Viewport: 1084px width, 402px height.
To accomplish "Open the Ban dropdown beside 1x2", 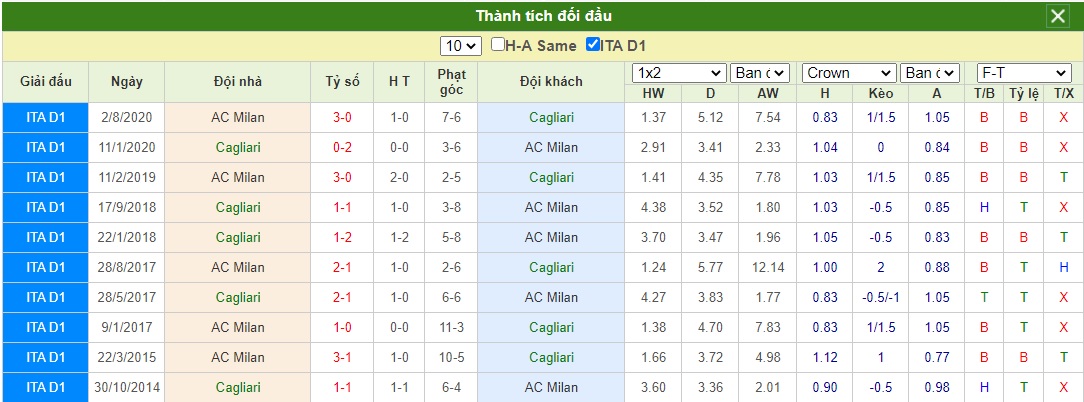I will click(760, 73).
